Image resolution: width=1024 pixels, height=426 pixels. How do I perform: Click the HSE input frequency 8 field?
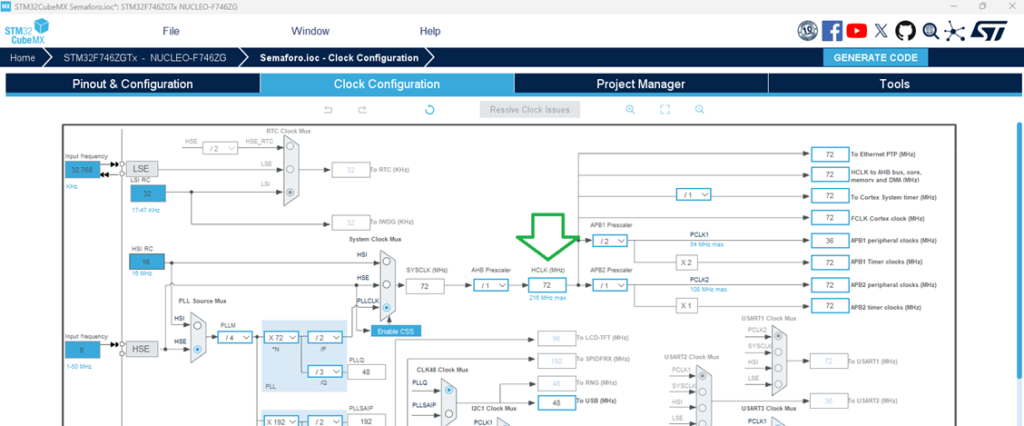tap(82, 350)
